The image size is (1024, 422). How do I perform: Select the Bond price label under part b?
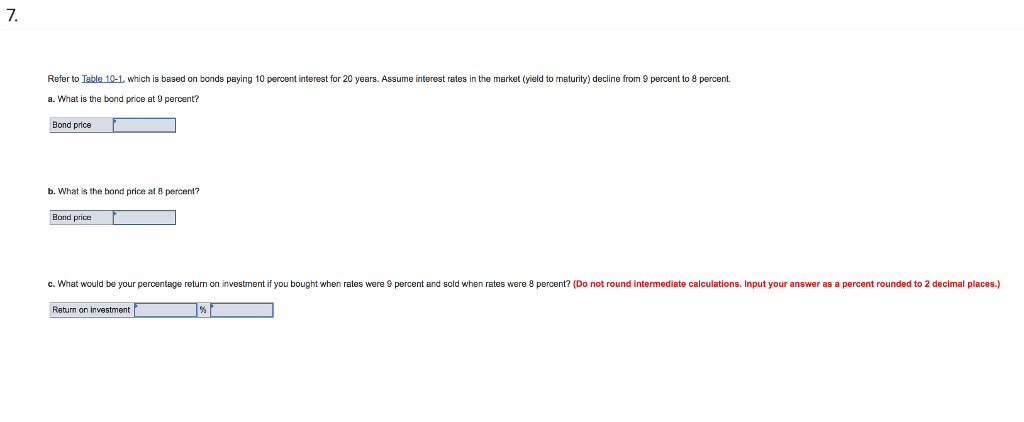(x=71, y=217)
